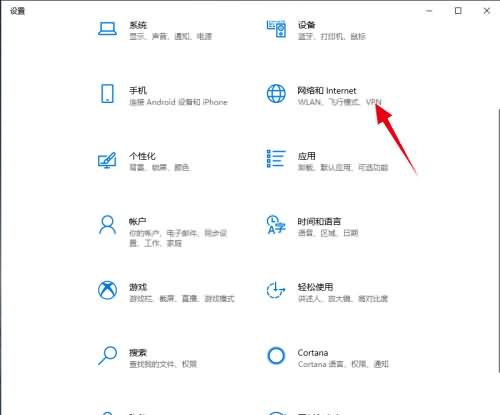Close the 设置 window
The width and height of the screenshot is (500, 415).
(x=487, y=11)
